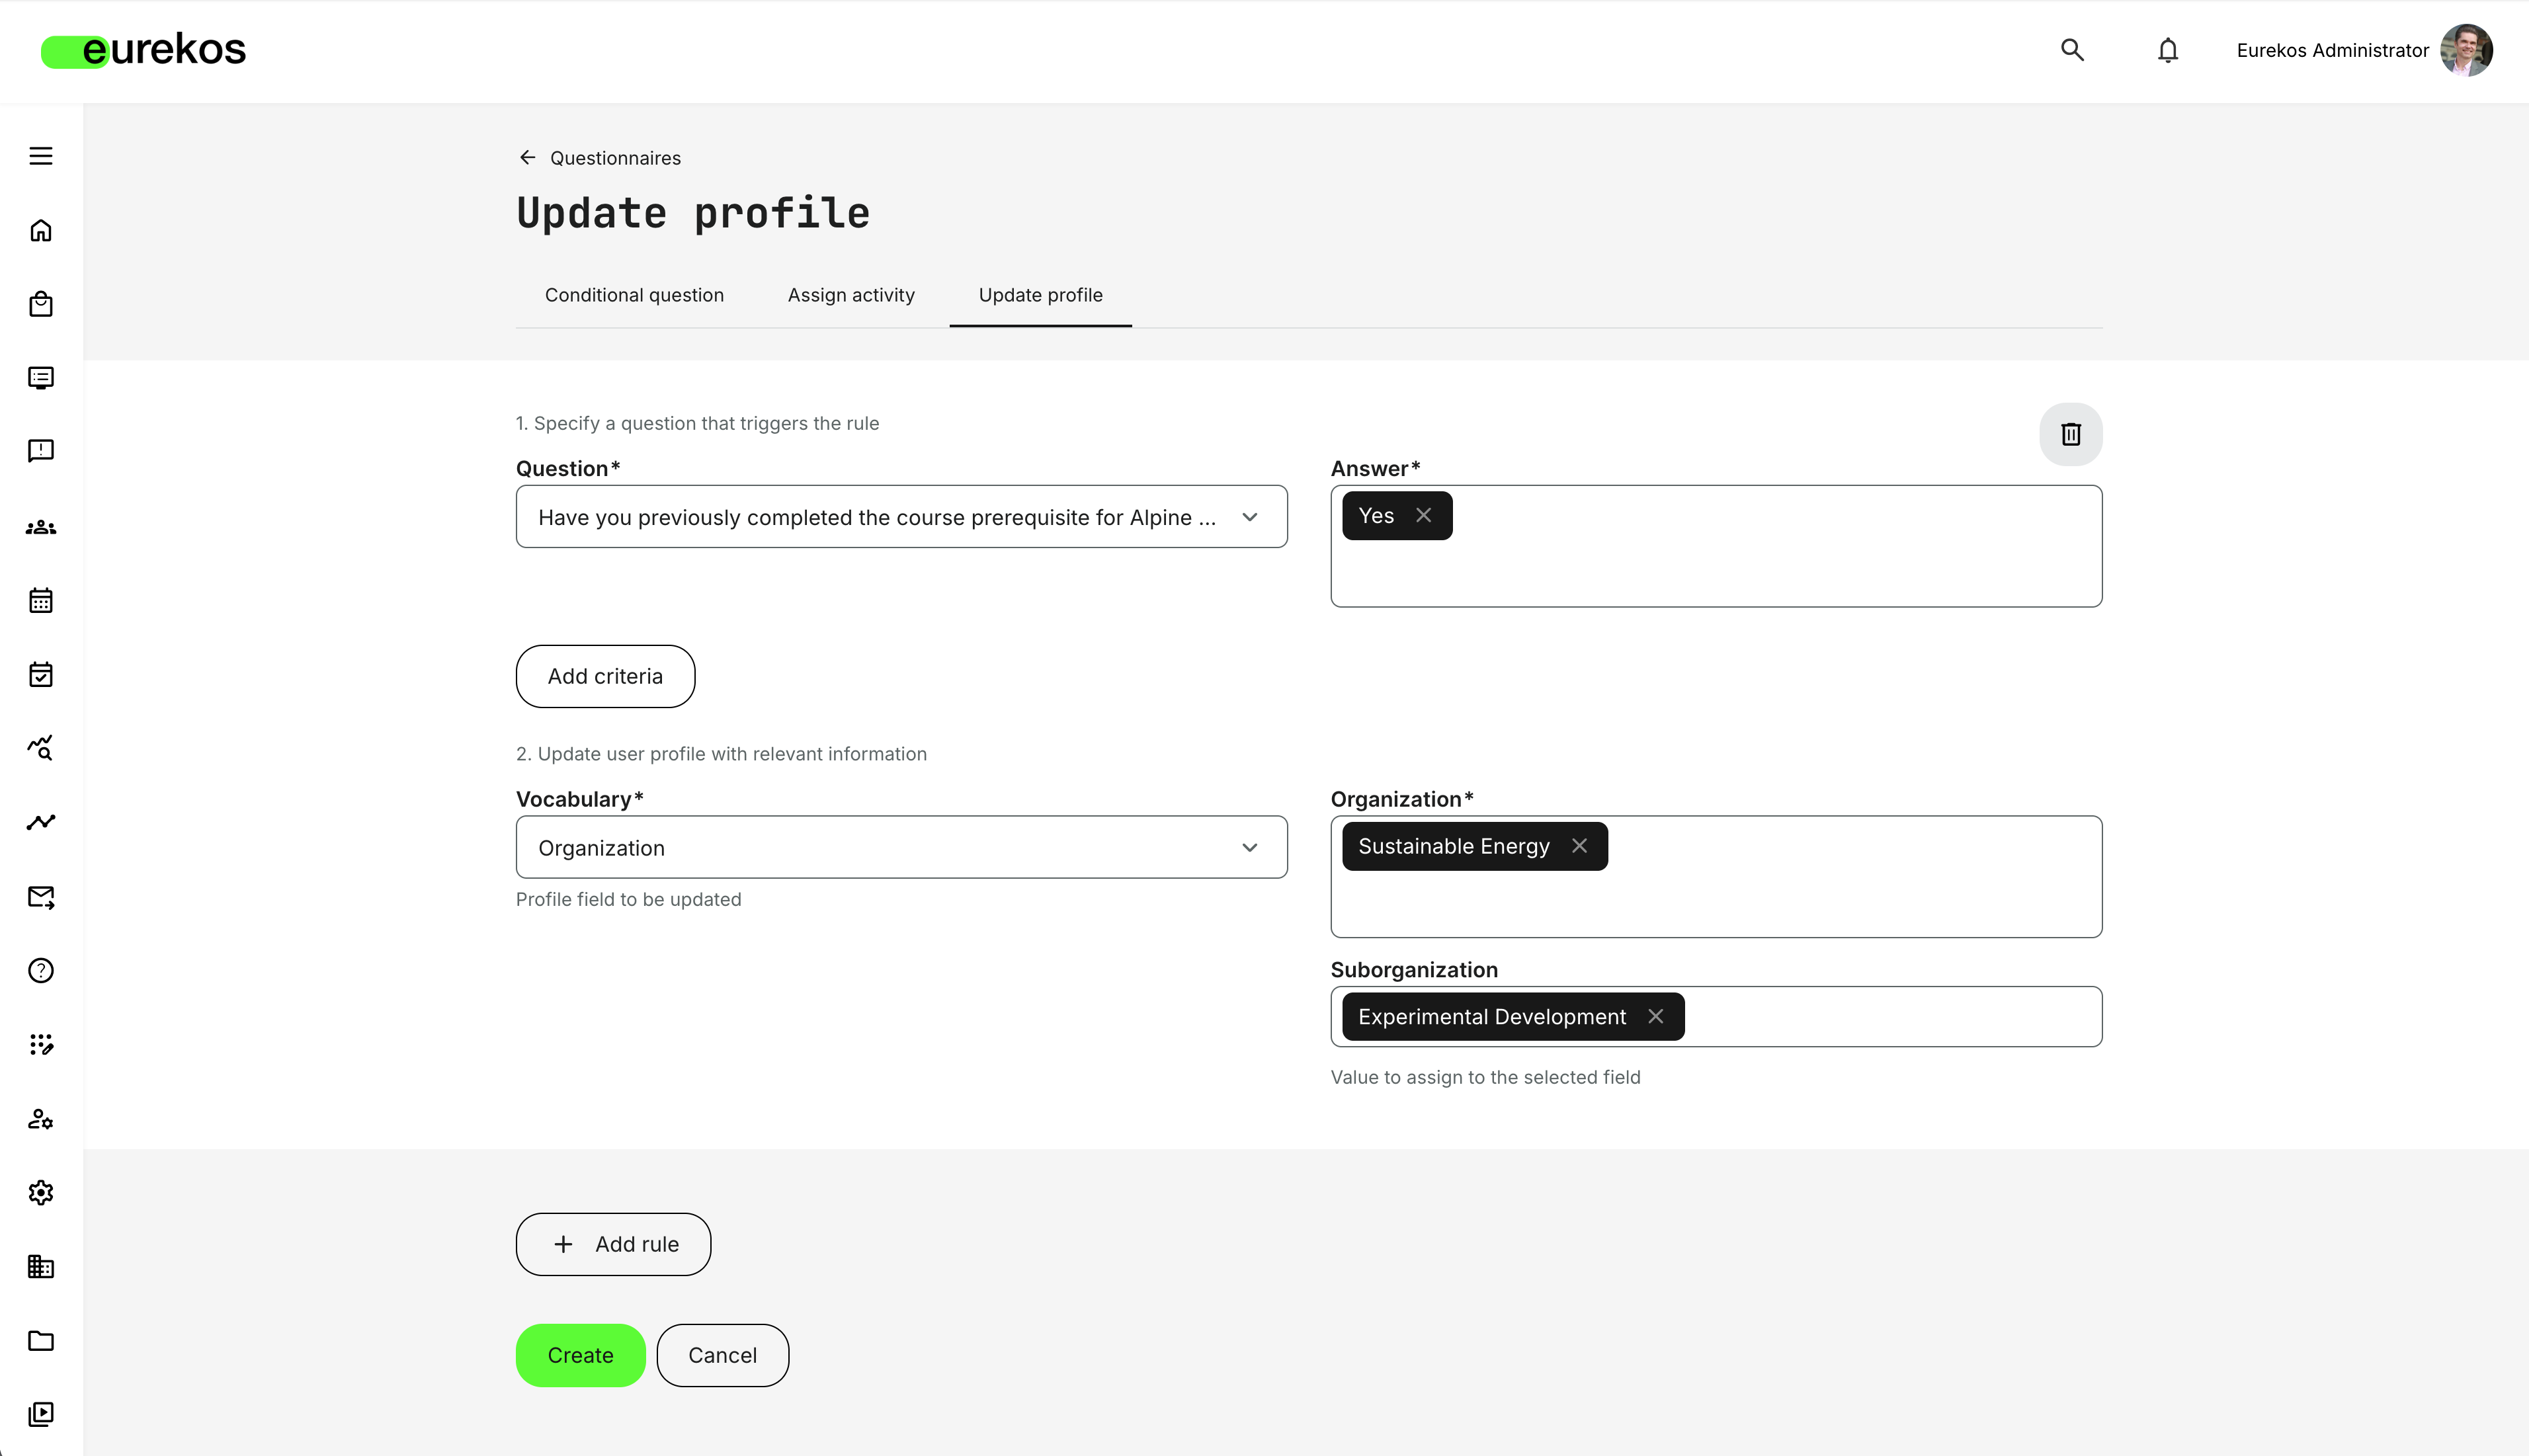
Task: Open the calendar from the sidebar
Action: (x=40, y=600)
